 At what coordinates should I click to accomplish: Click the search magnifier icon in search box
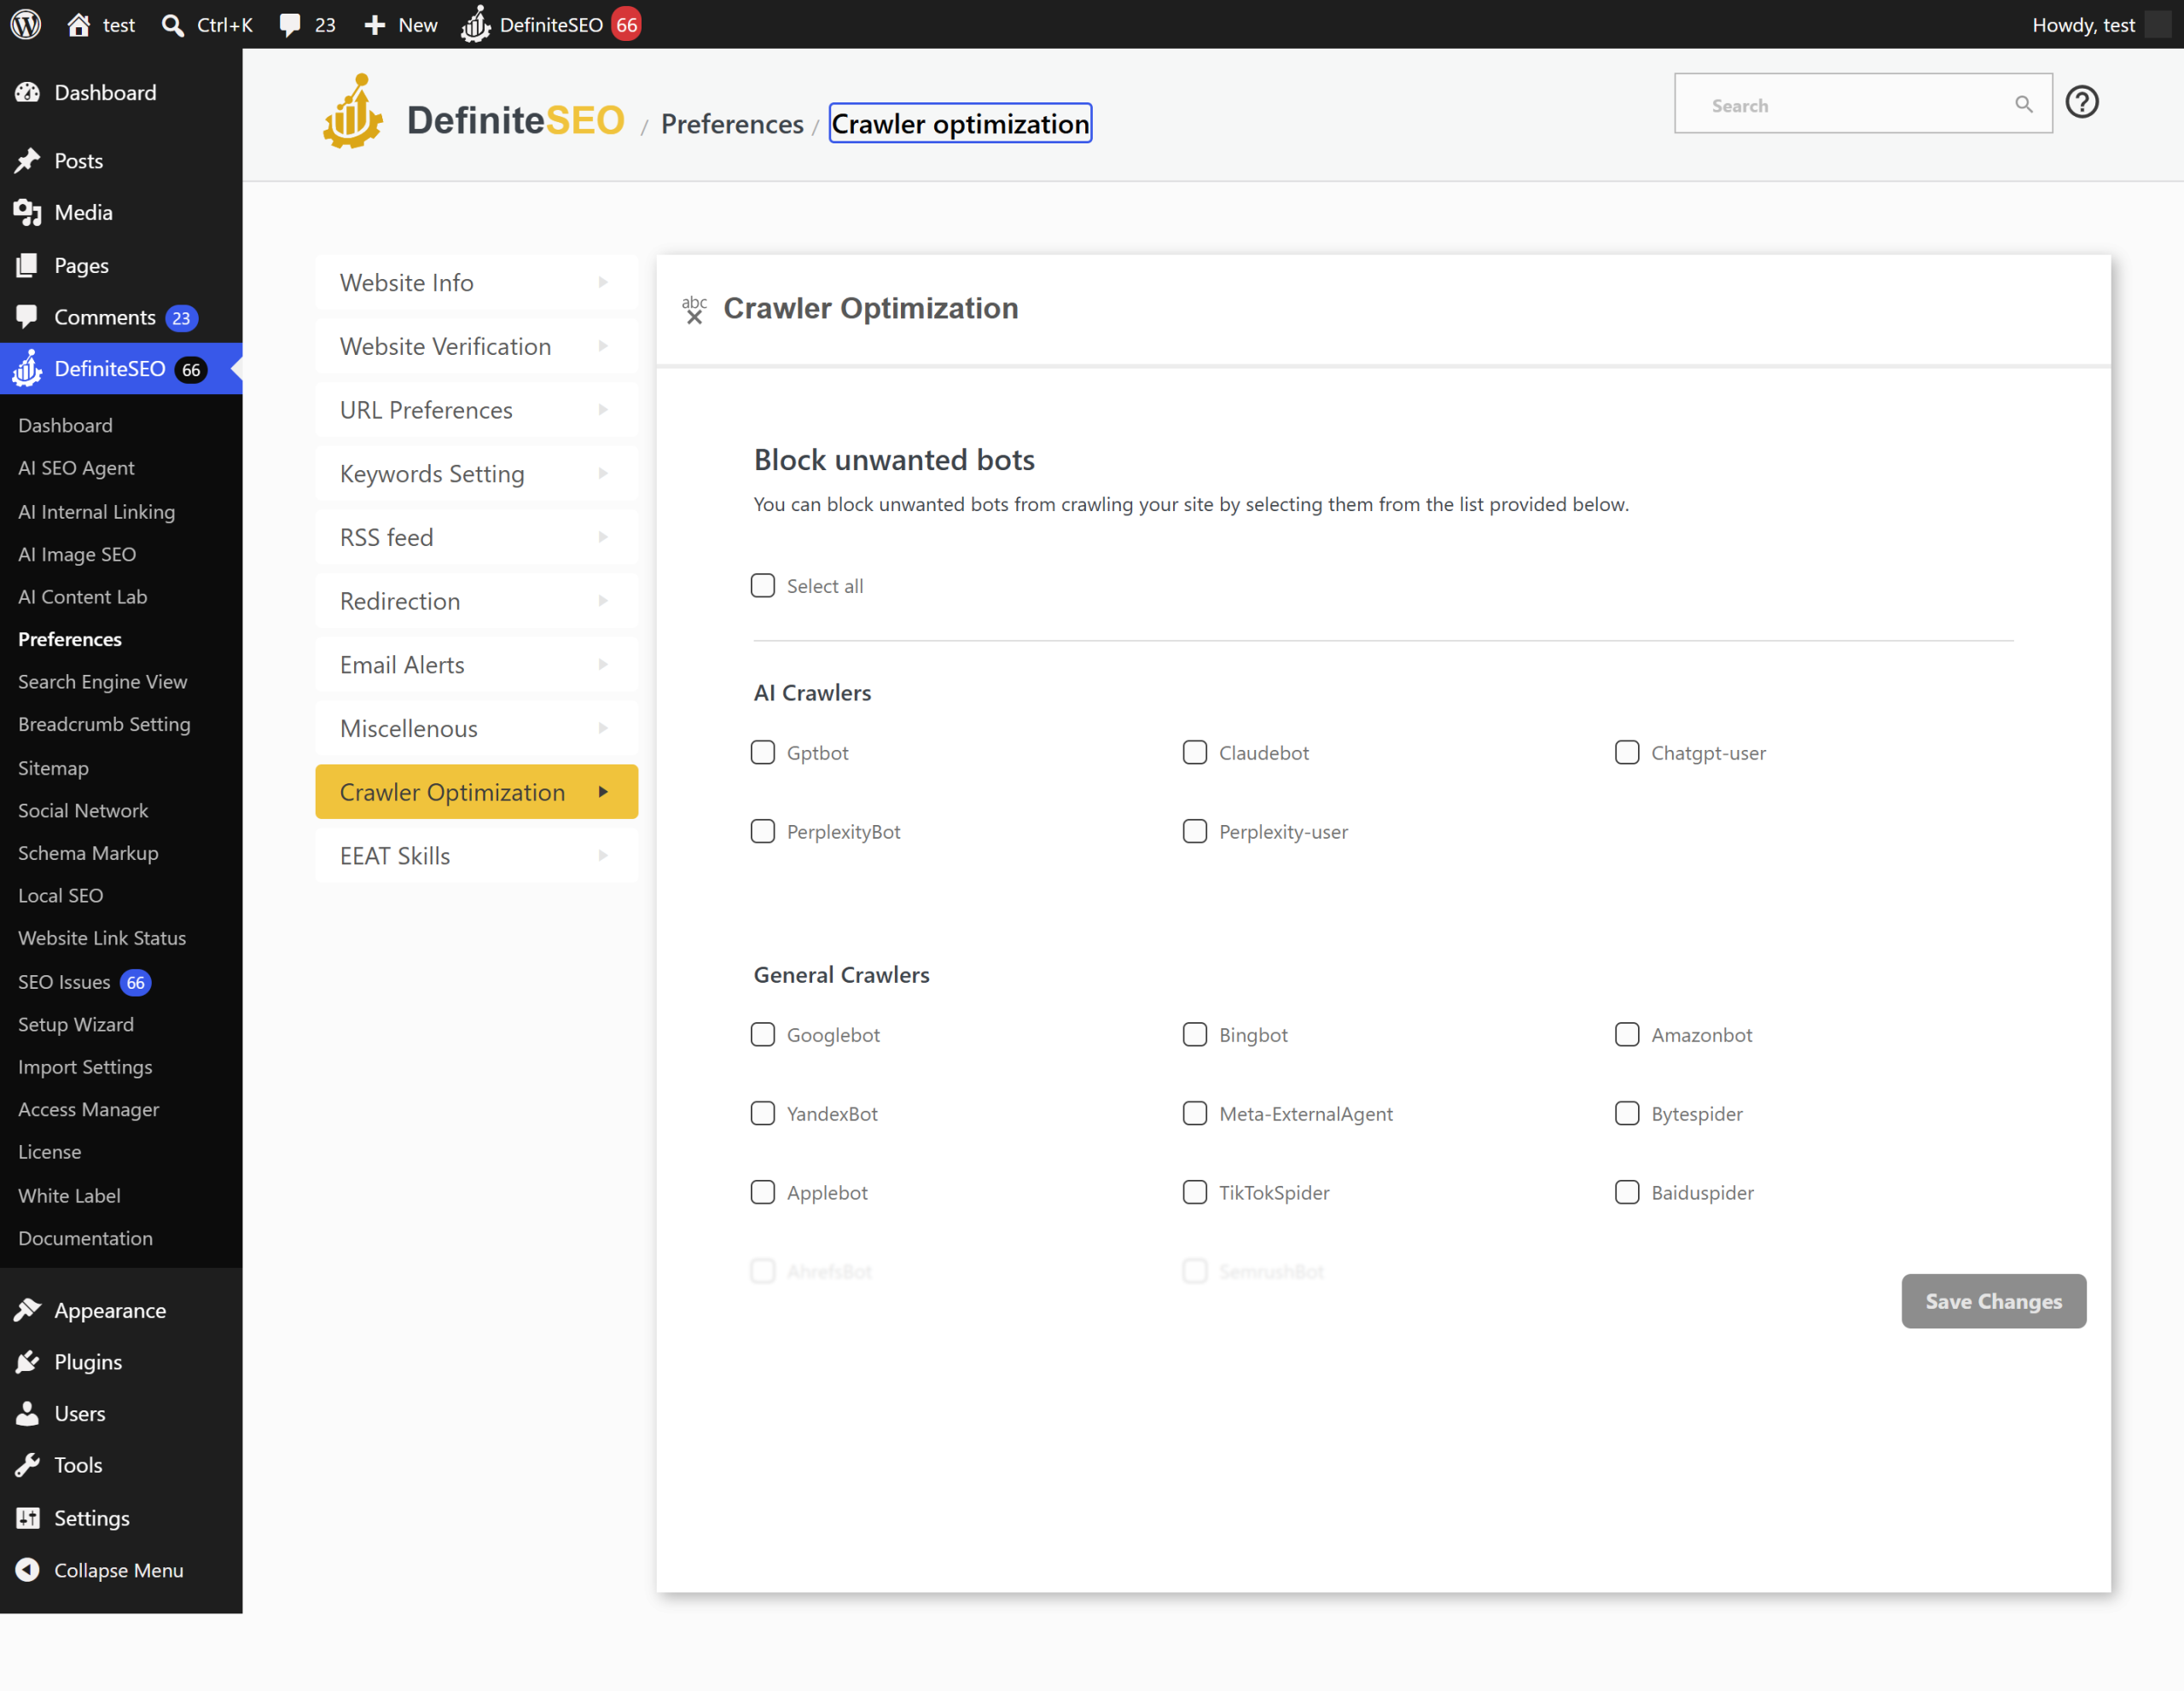[x=2023, y=105]
